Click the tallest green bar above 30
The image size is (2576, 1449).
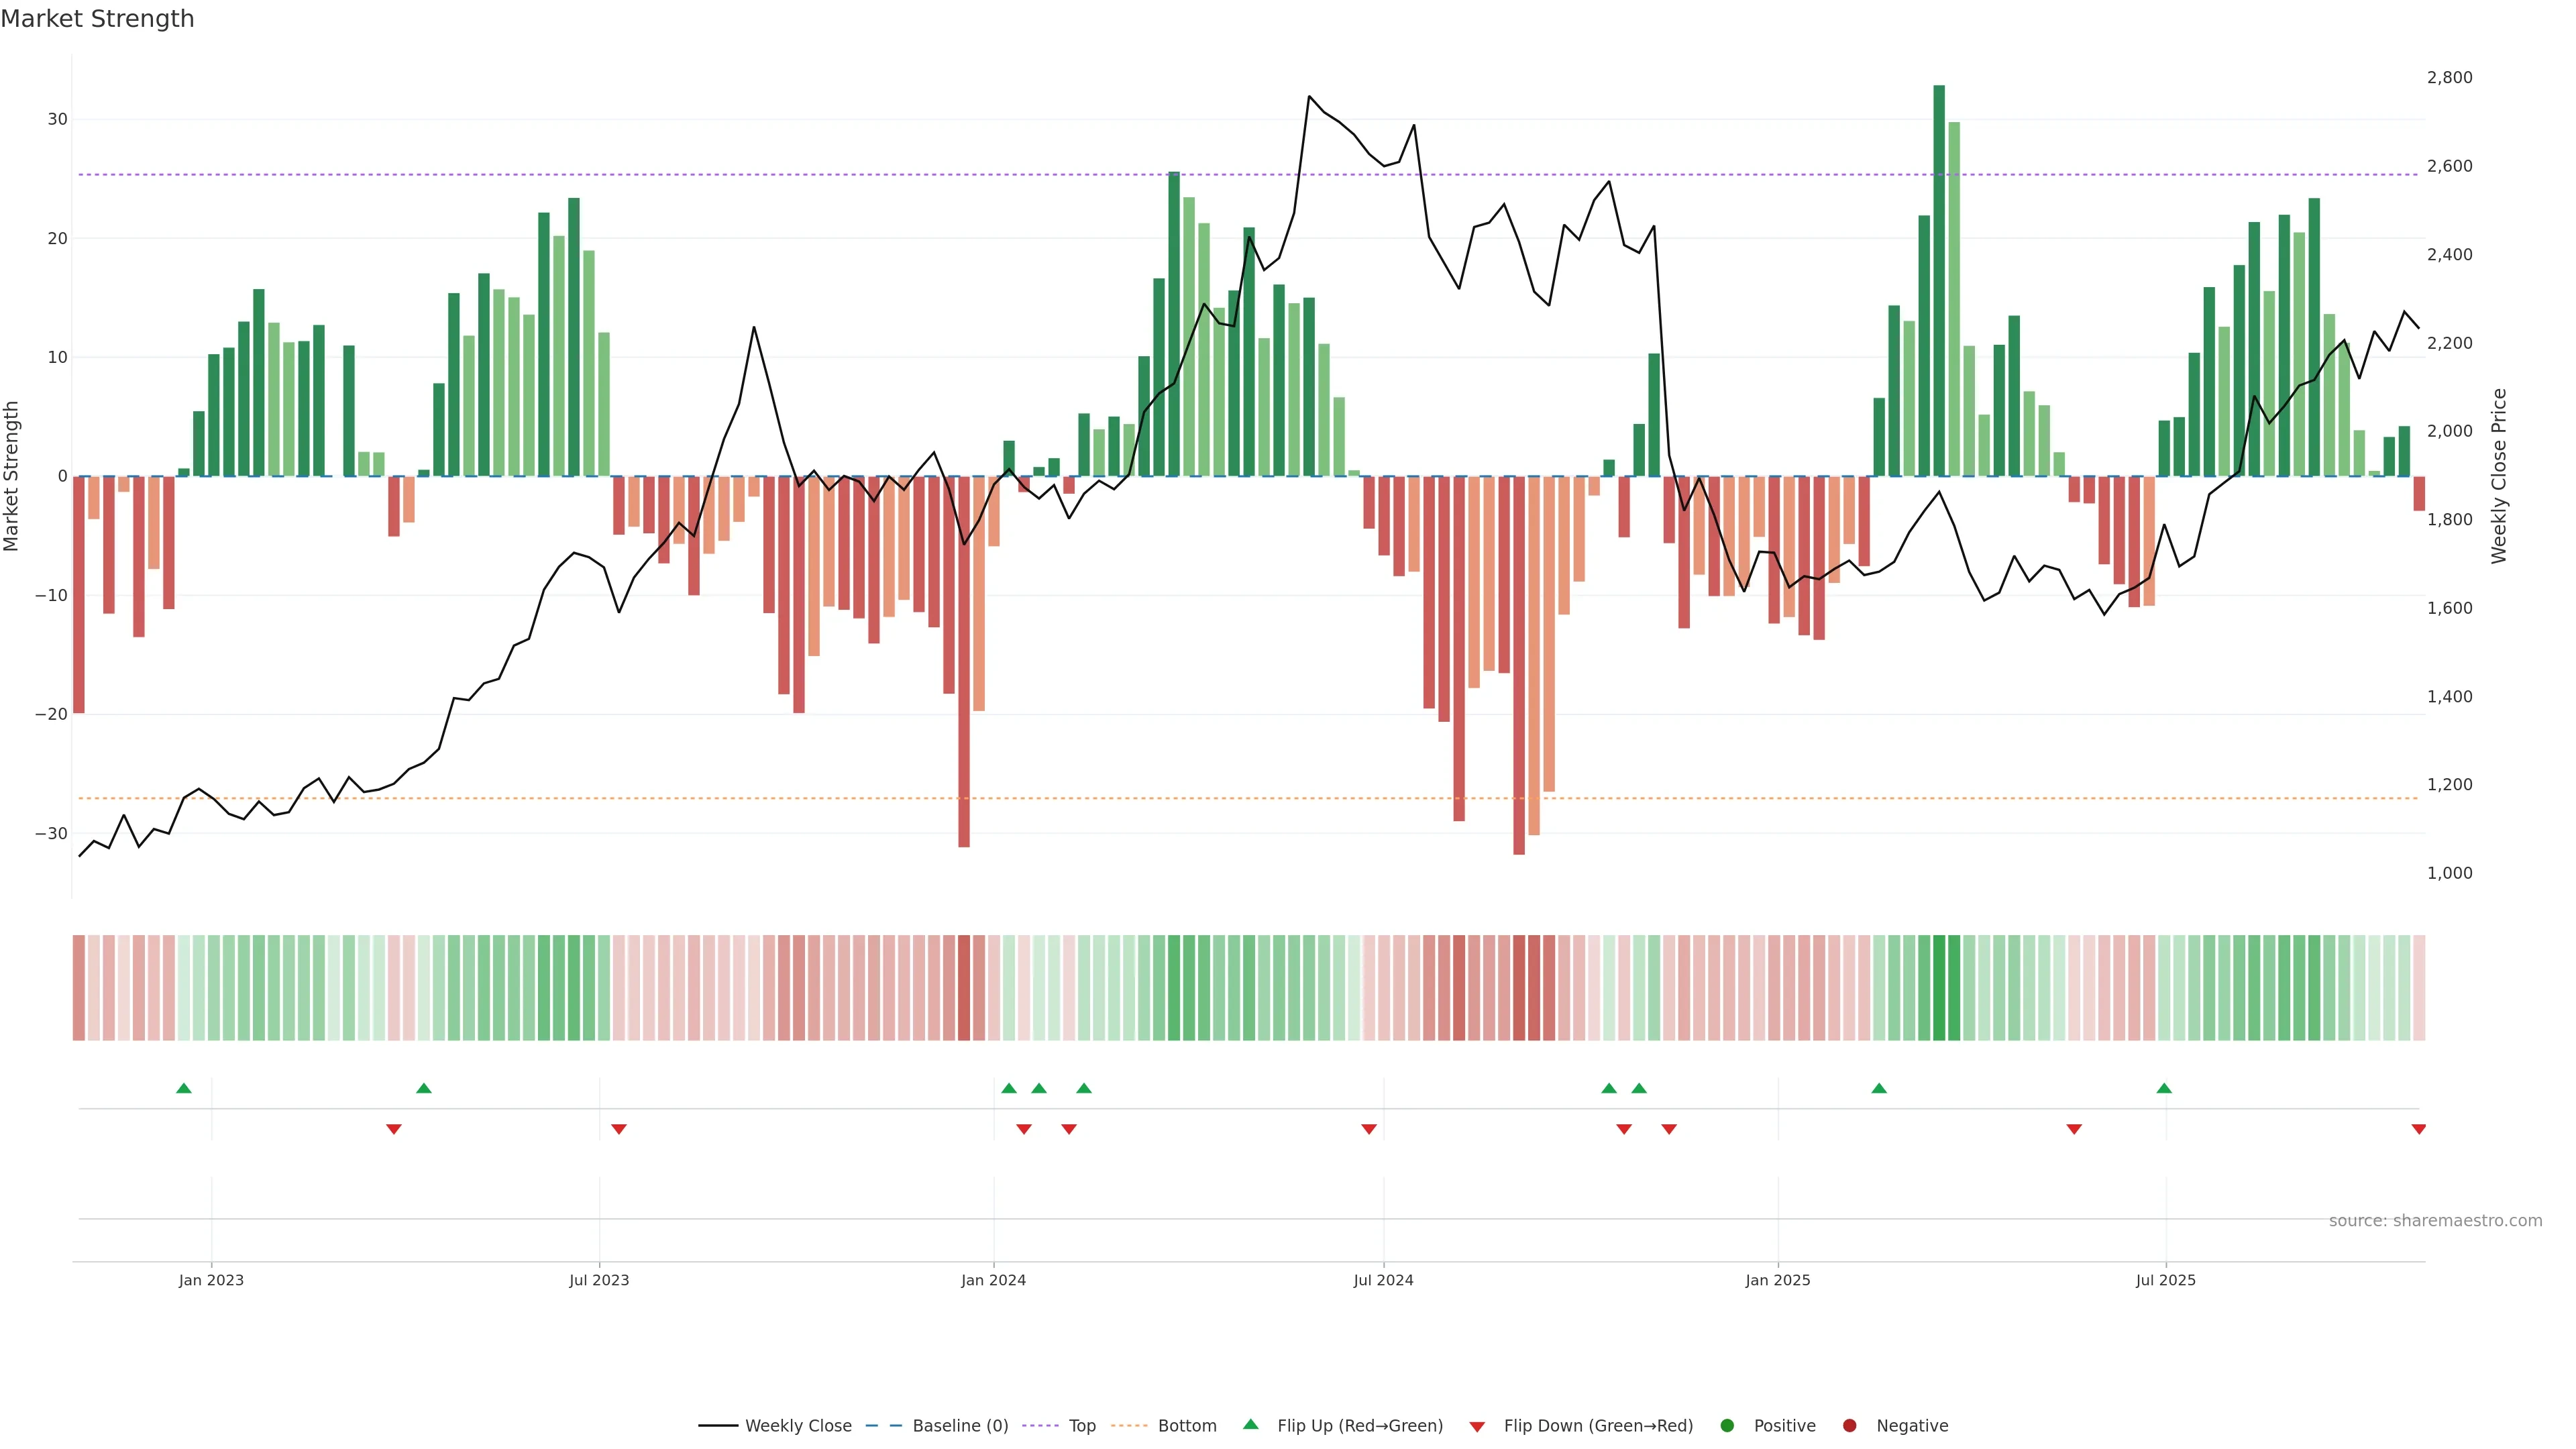click(x=1939, y=280)
